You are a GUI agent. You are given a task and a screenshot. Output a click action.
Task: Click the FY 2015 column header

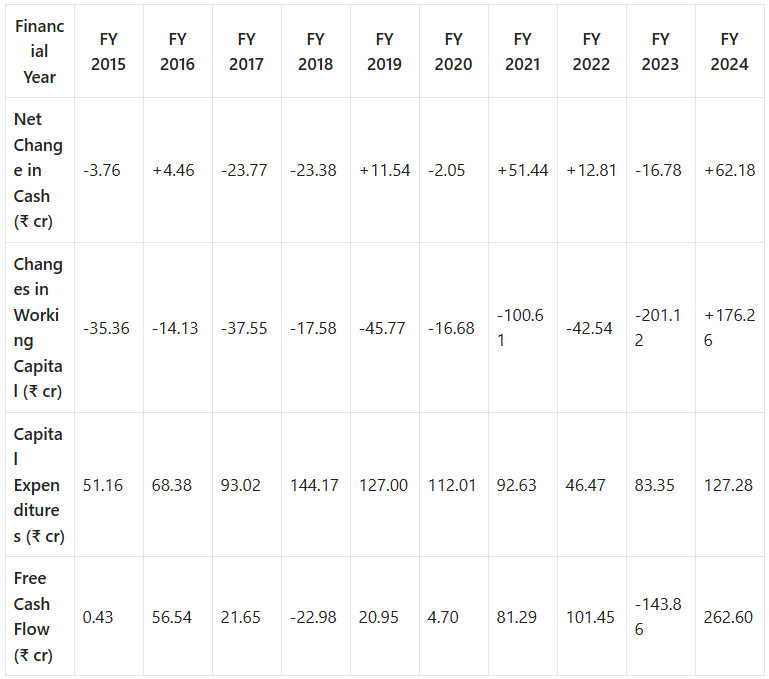pos(108,52)
